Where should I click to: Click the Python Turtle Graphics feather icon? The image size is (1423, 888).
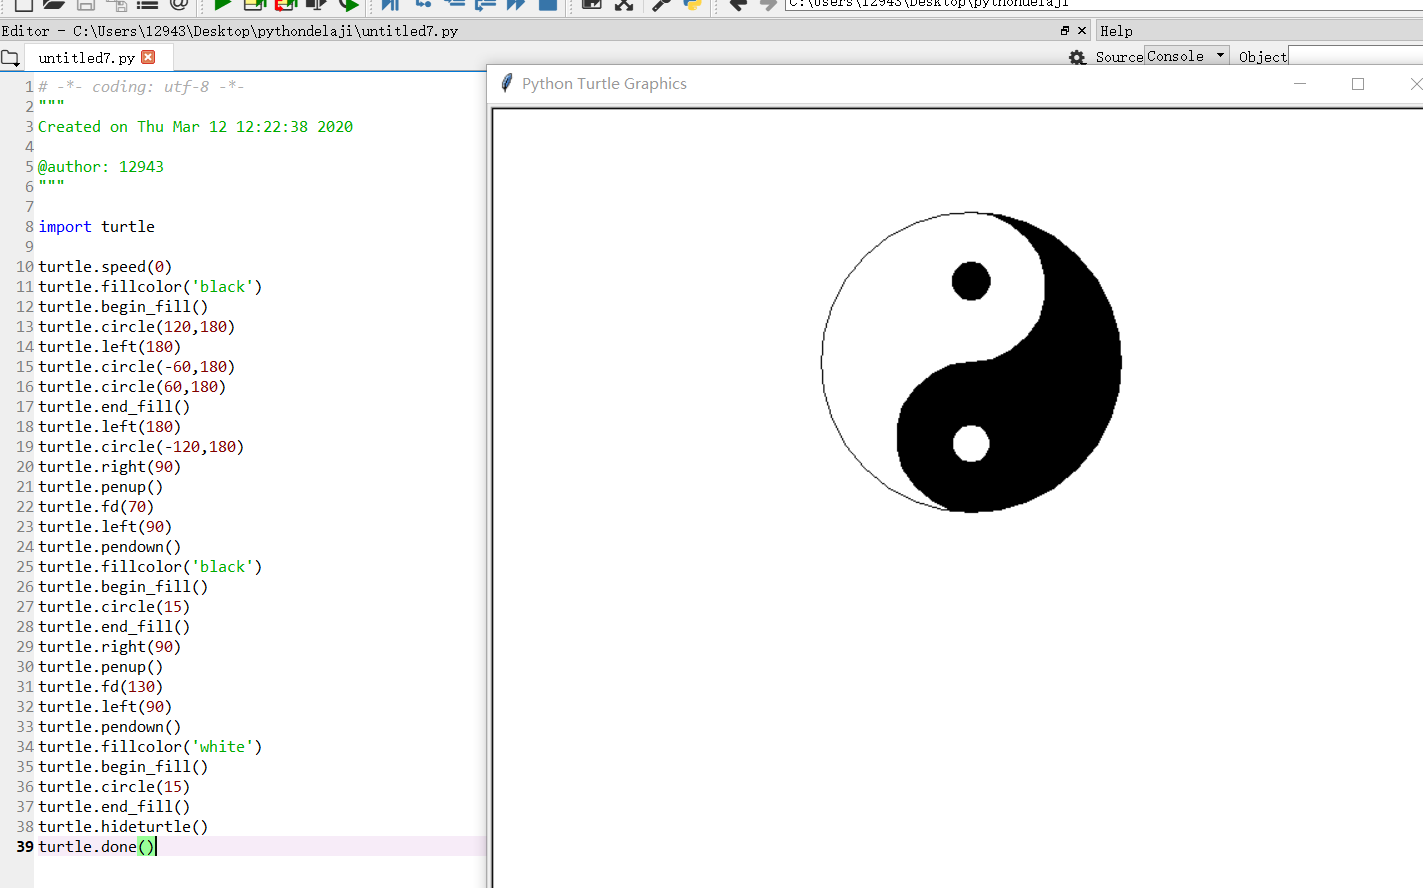tap(507, 83)
